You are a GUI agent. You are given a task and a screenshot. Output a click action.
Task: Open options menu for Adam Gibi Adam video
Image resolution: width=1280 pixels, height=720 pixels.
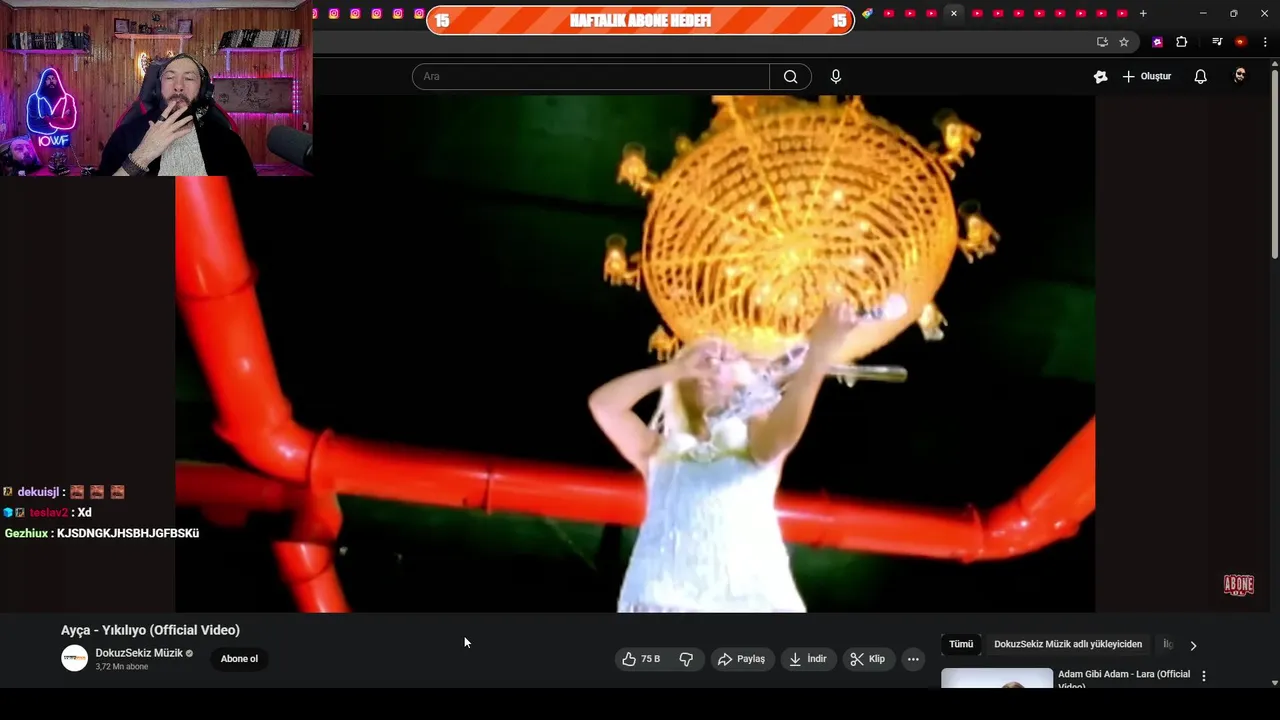1204,676
